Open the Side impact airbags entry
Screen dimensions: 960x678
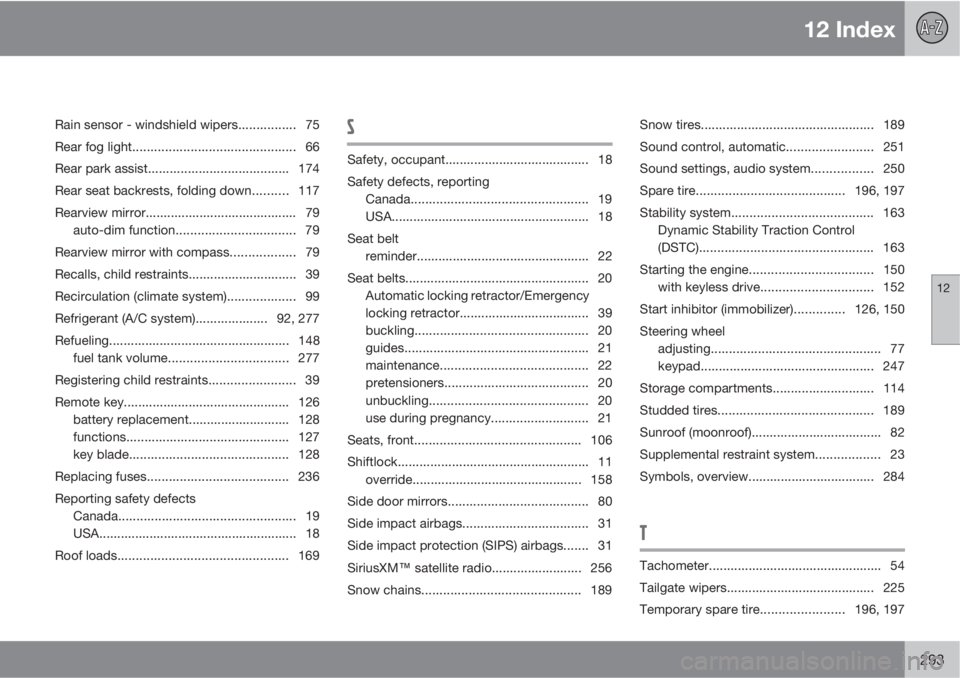[x=404, y=522]
